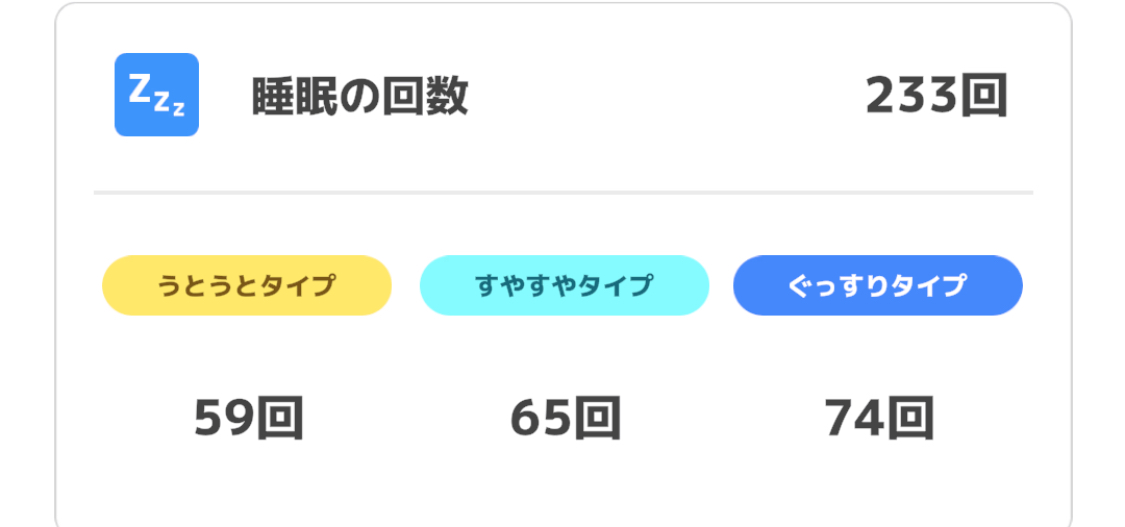Select the yellow うとうとタイプ badge
1125x527 pixels.
tap(247, 285)
